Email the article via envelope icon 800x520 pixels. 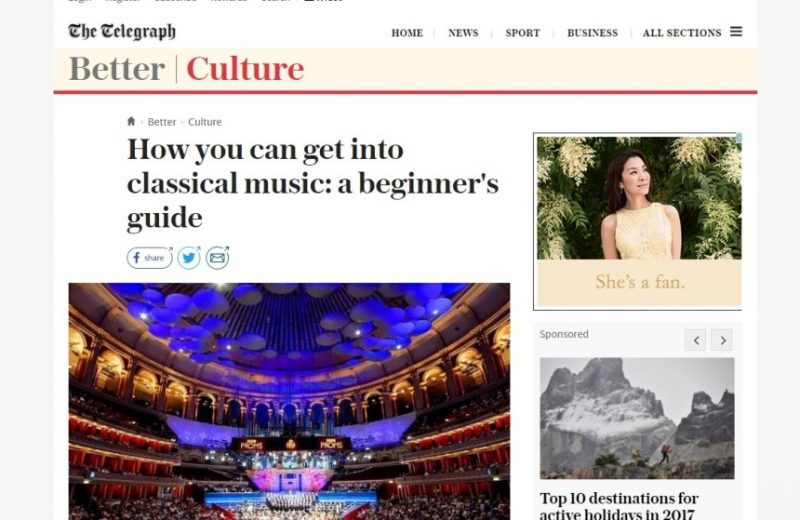point(218,258)
